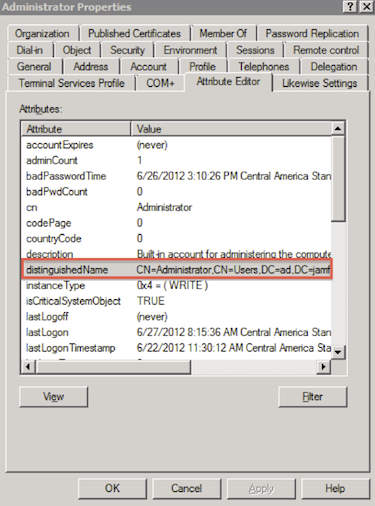Click the 0x4 = ( WRITE ) value

click(x=172, y=285)
